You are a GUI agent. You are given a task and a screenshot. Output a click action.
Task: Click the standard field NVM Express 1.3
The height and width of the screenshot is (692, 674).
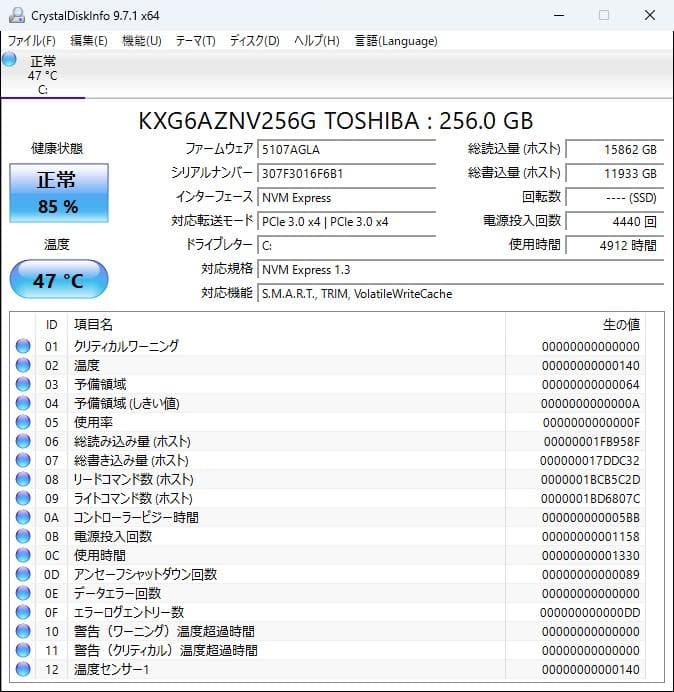tap(460, 270)
